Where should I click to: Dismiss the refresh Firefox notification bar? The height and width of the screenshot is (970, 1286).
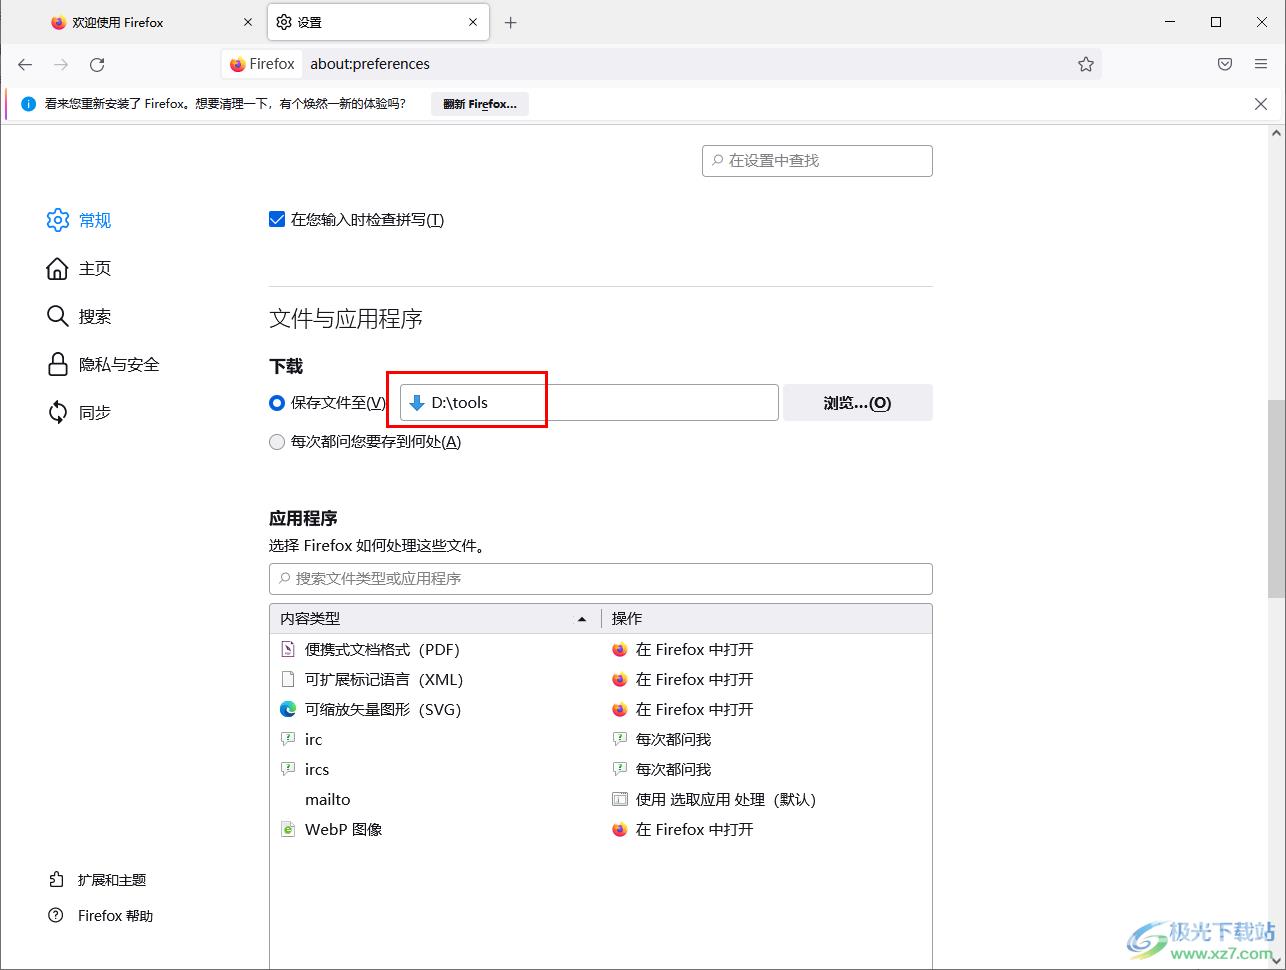[x=1261, y=104]
